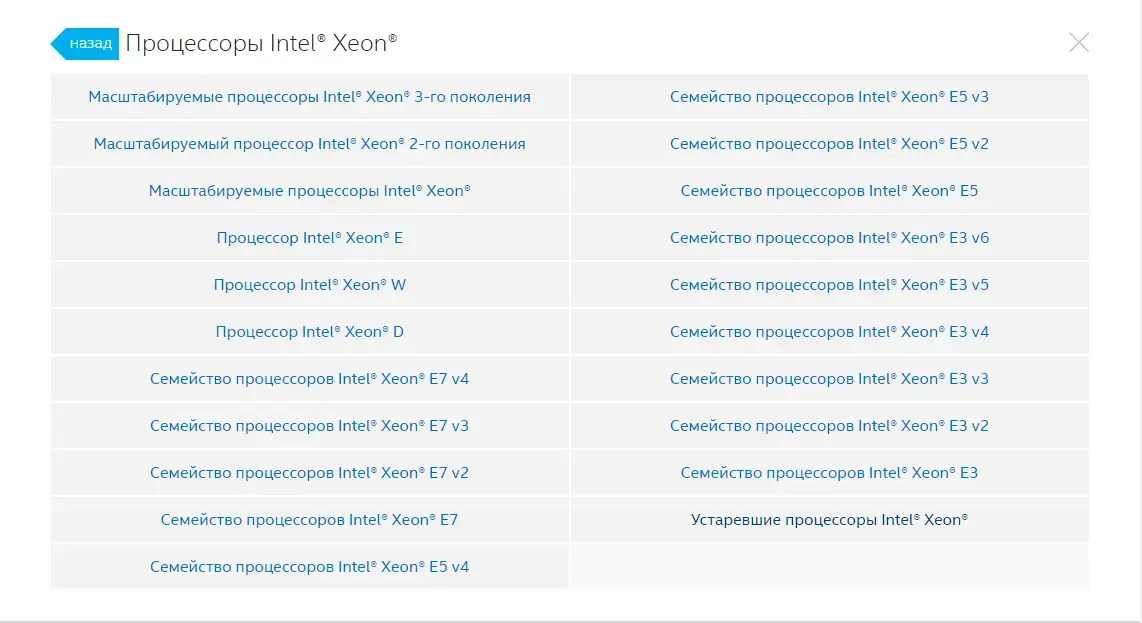Open Семейство процессоров Intel Xeon E3 v3
Screen dimensions: 1142x623
point(830,379)
